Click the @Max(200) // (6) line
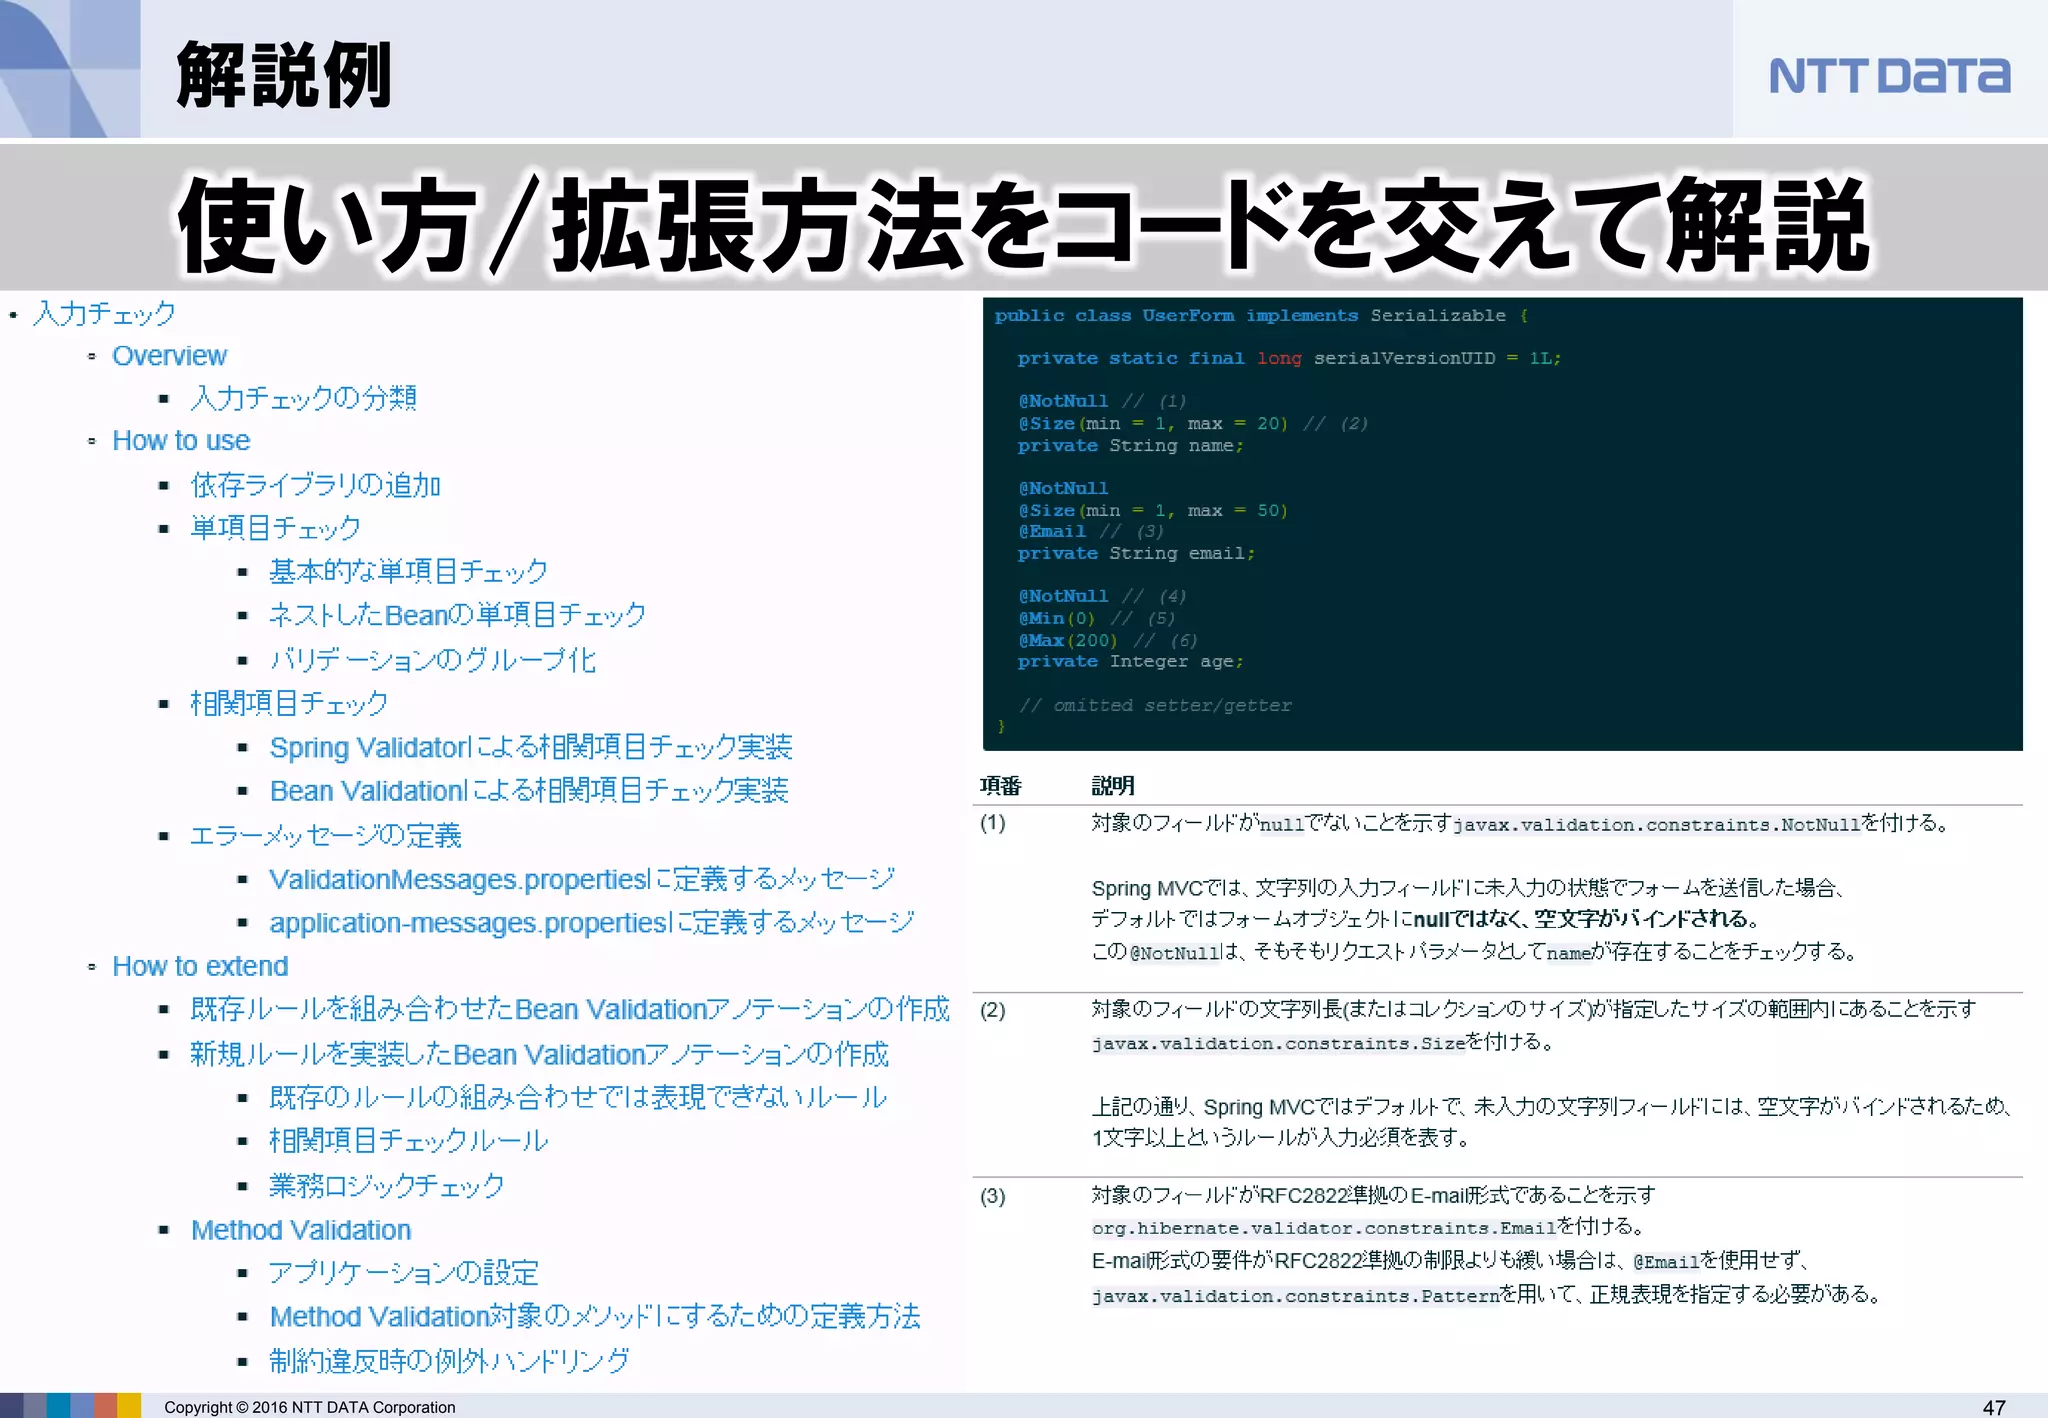Viewport: 2048px width, 1418px height. point(1107,641)
